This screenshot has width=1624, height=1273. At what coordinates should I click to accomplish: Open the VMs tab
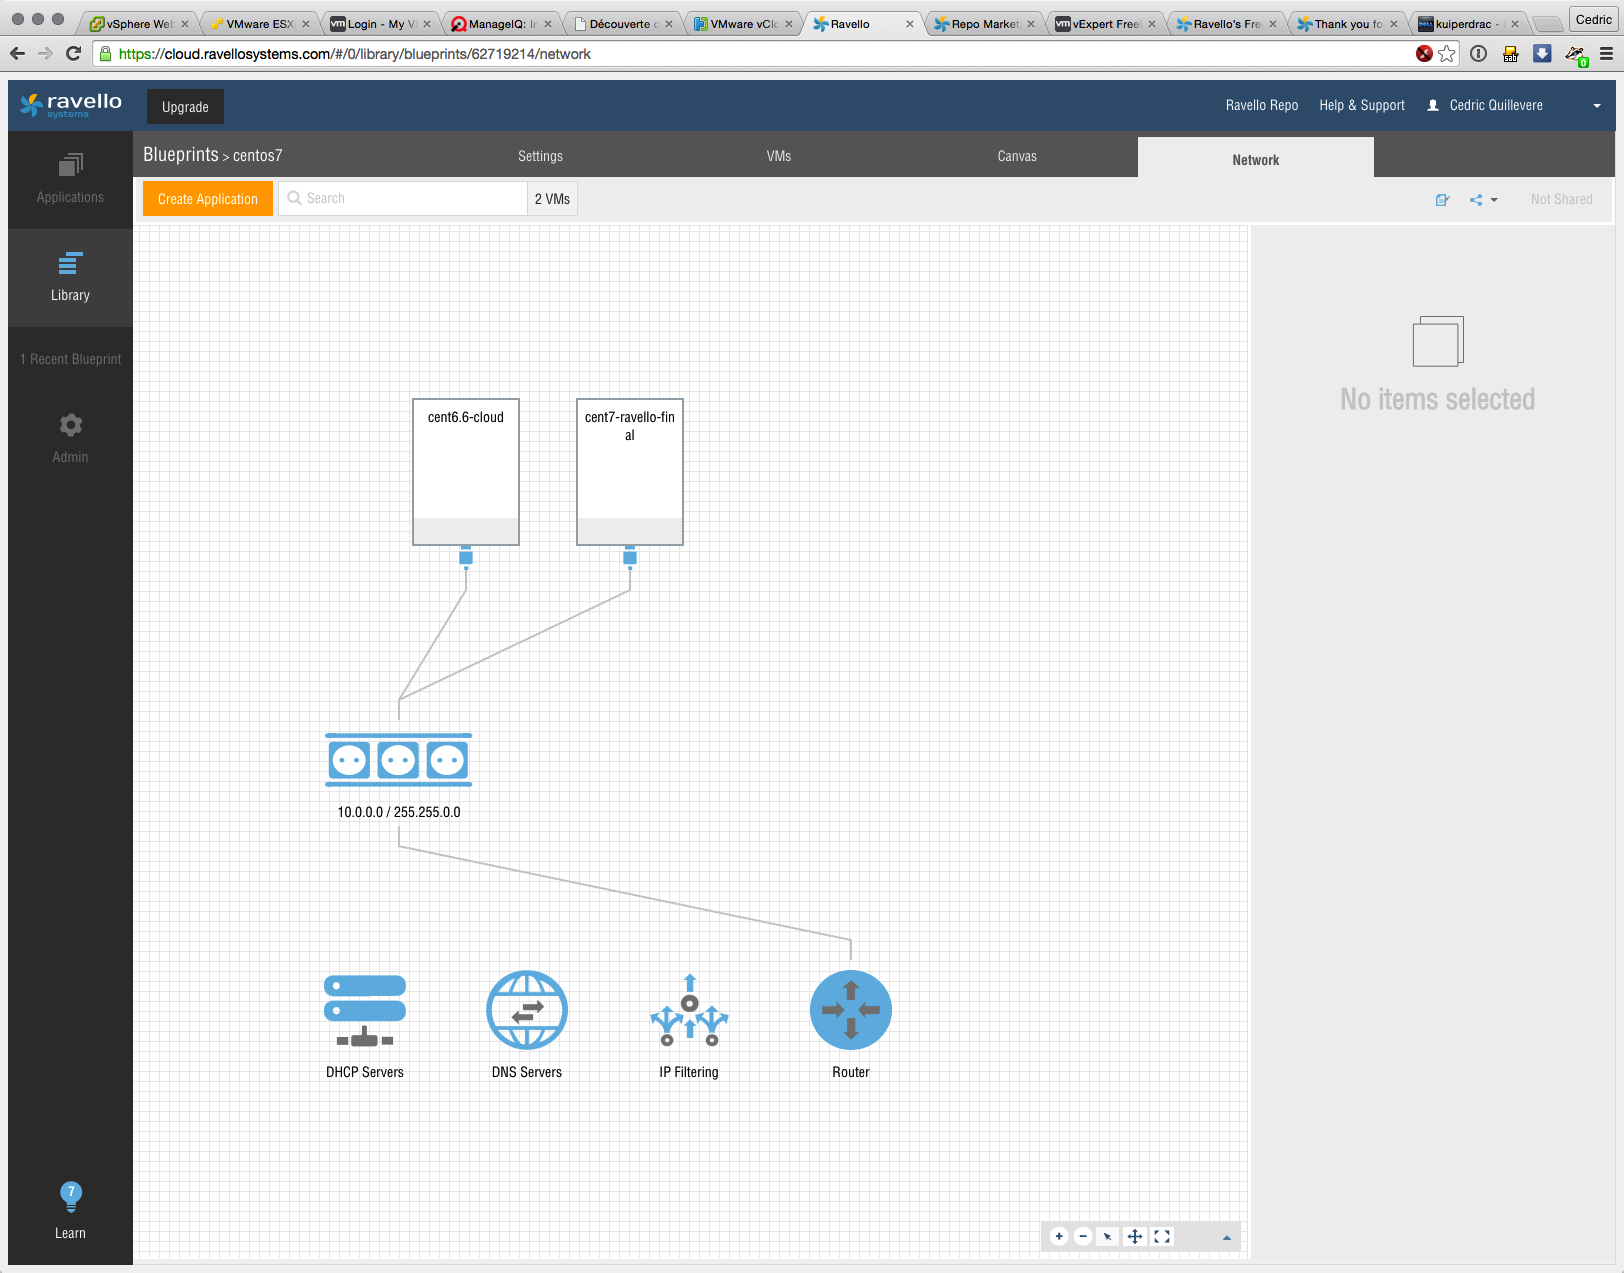[779, 156]
